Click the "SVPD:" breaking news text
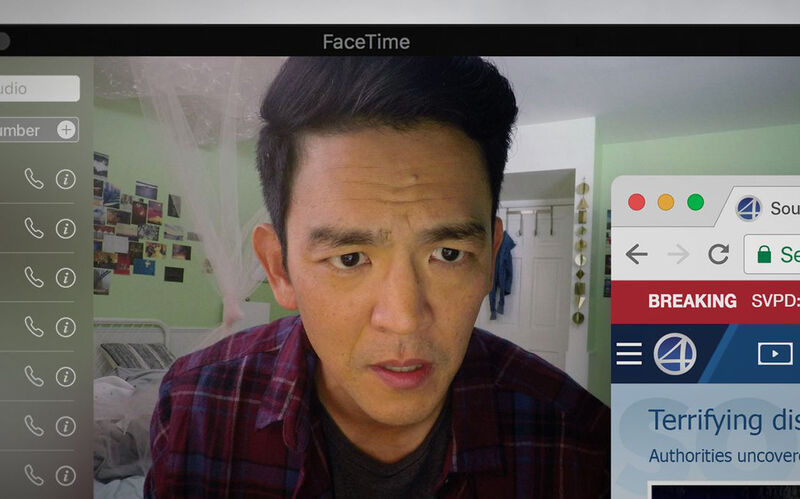 point(776,301)
